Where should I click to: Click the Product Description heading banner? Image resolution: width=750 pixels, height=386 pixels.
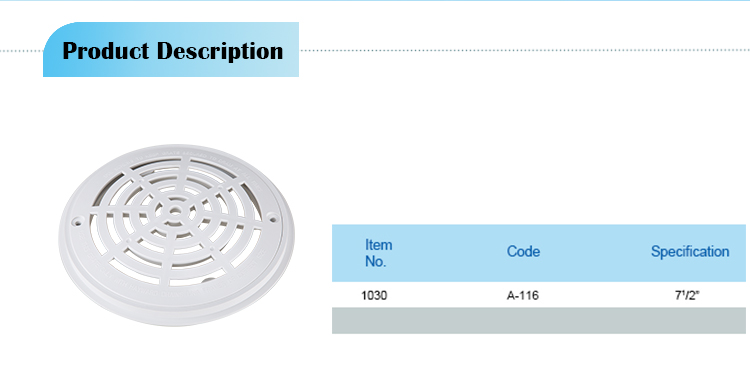(171, 49)
